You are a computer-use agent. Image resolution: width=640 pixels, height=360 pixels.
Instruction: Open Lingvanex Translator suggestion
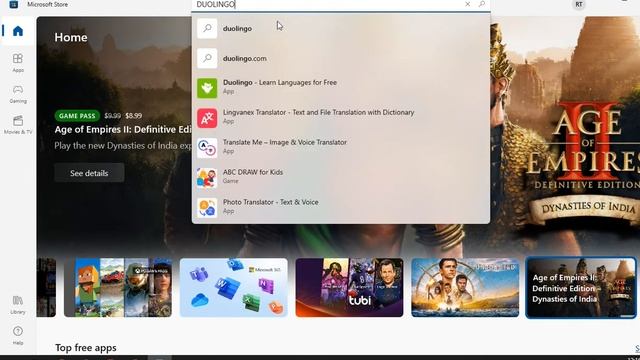point(341,117)
